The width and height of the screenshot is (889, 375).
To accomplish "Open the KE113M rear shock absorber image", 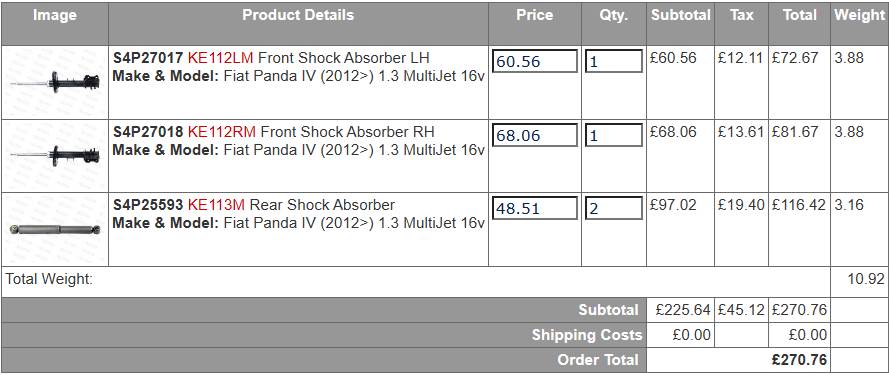I will point(55,229).
